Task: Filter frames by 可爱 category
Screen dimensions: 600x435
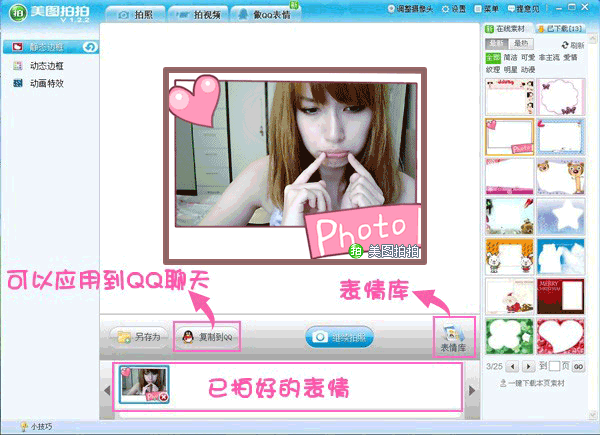Action: tap(528, 57)
